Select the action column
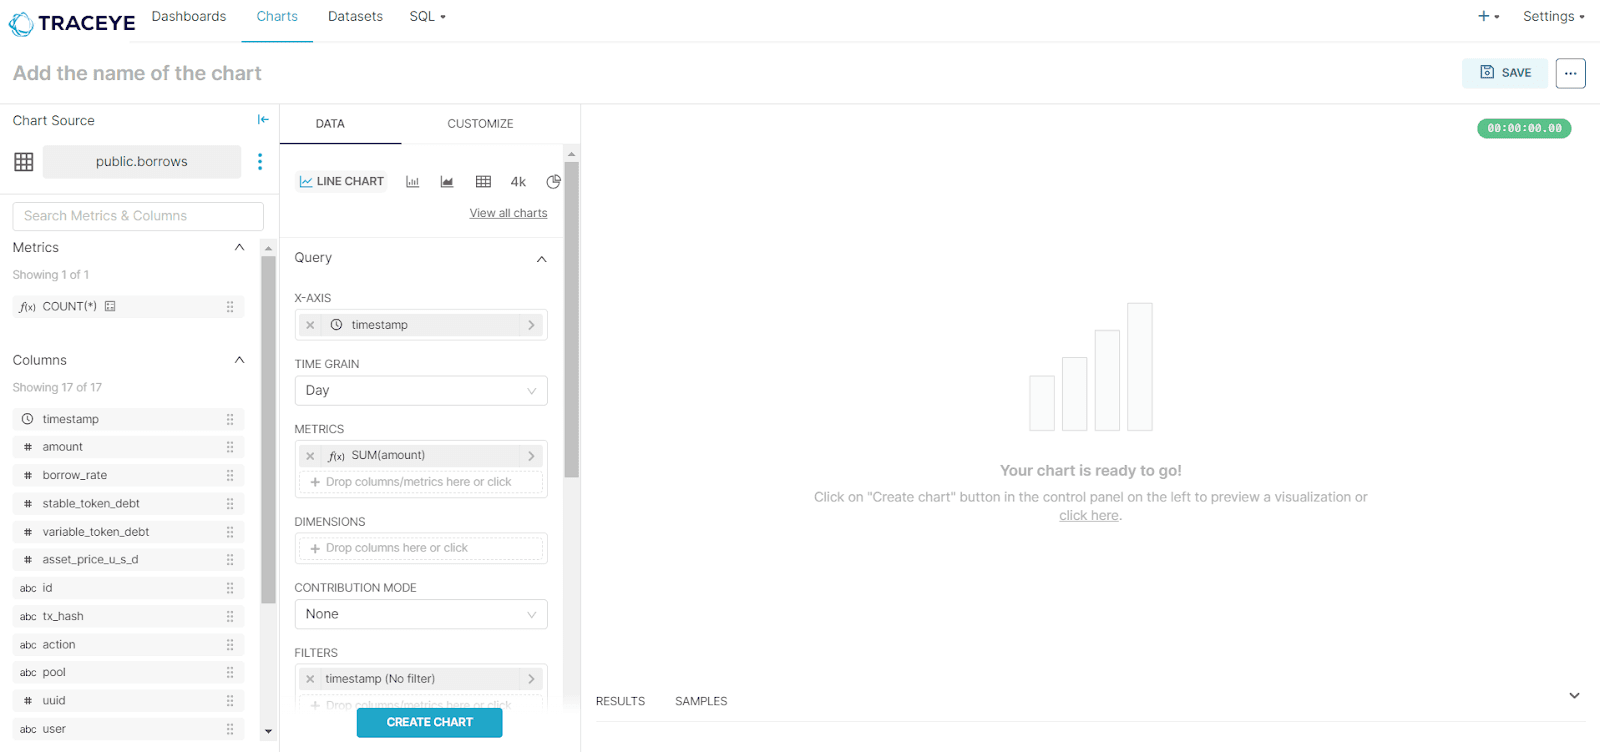The height and width of the screenshot is (752, 1600). click(x=128, y=645)
